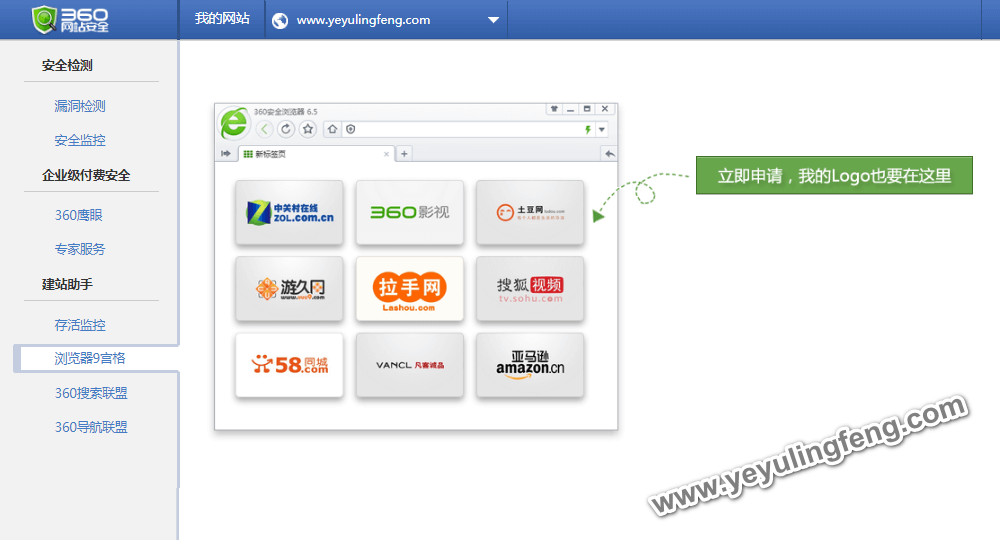Click the 安全检测 section heading
Screen dimensions: 1000x540
pyautogui.click(x=67, y=65)
